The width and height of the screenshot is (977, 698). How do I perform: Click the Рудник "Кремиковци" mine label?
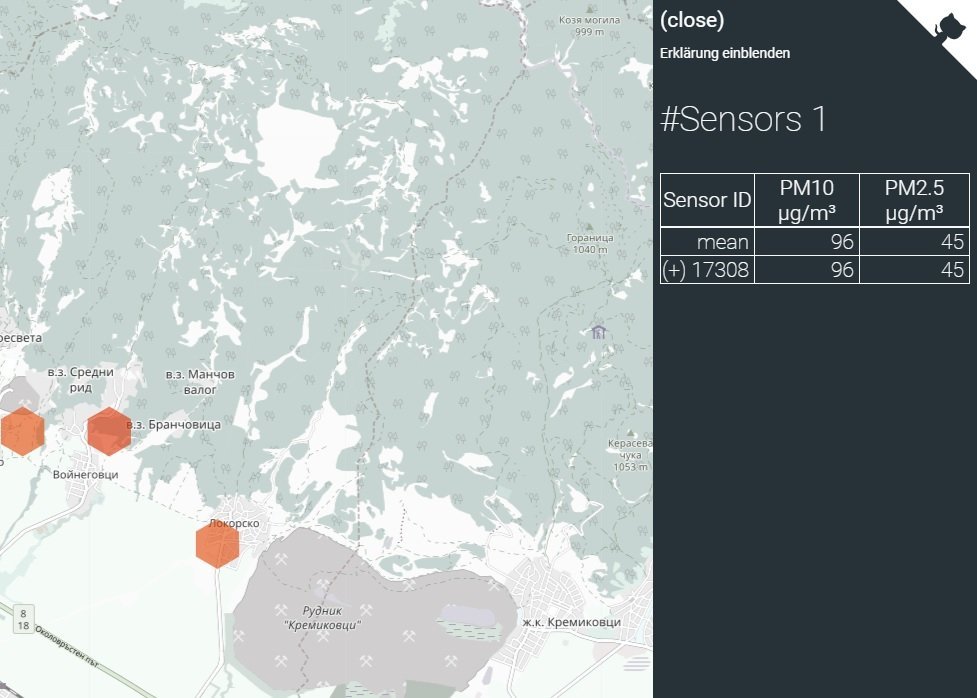(x=322, y=618)
